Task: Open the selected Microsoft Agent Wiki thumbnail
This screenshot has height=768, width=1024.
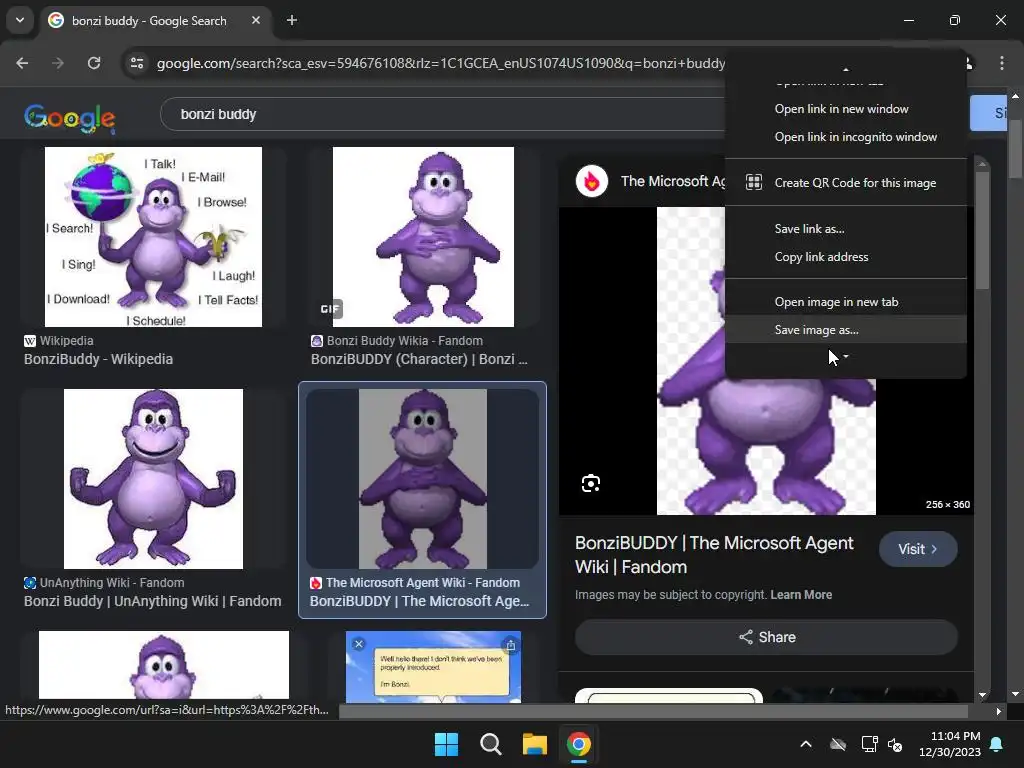Action: click(423, 479)
